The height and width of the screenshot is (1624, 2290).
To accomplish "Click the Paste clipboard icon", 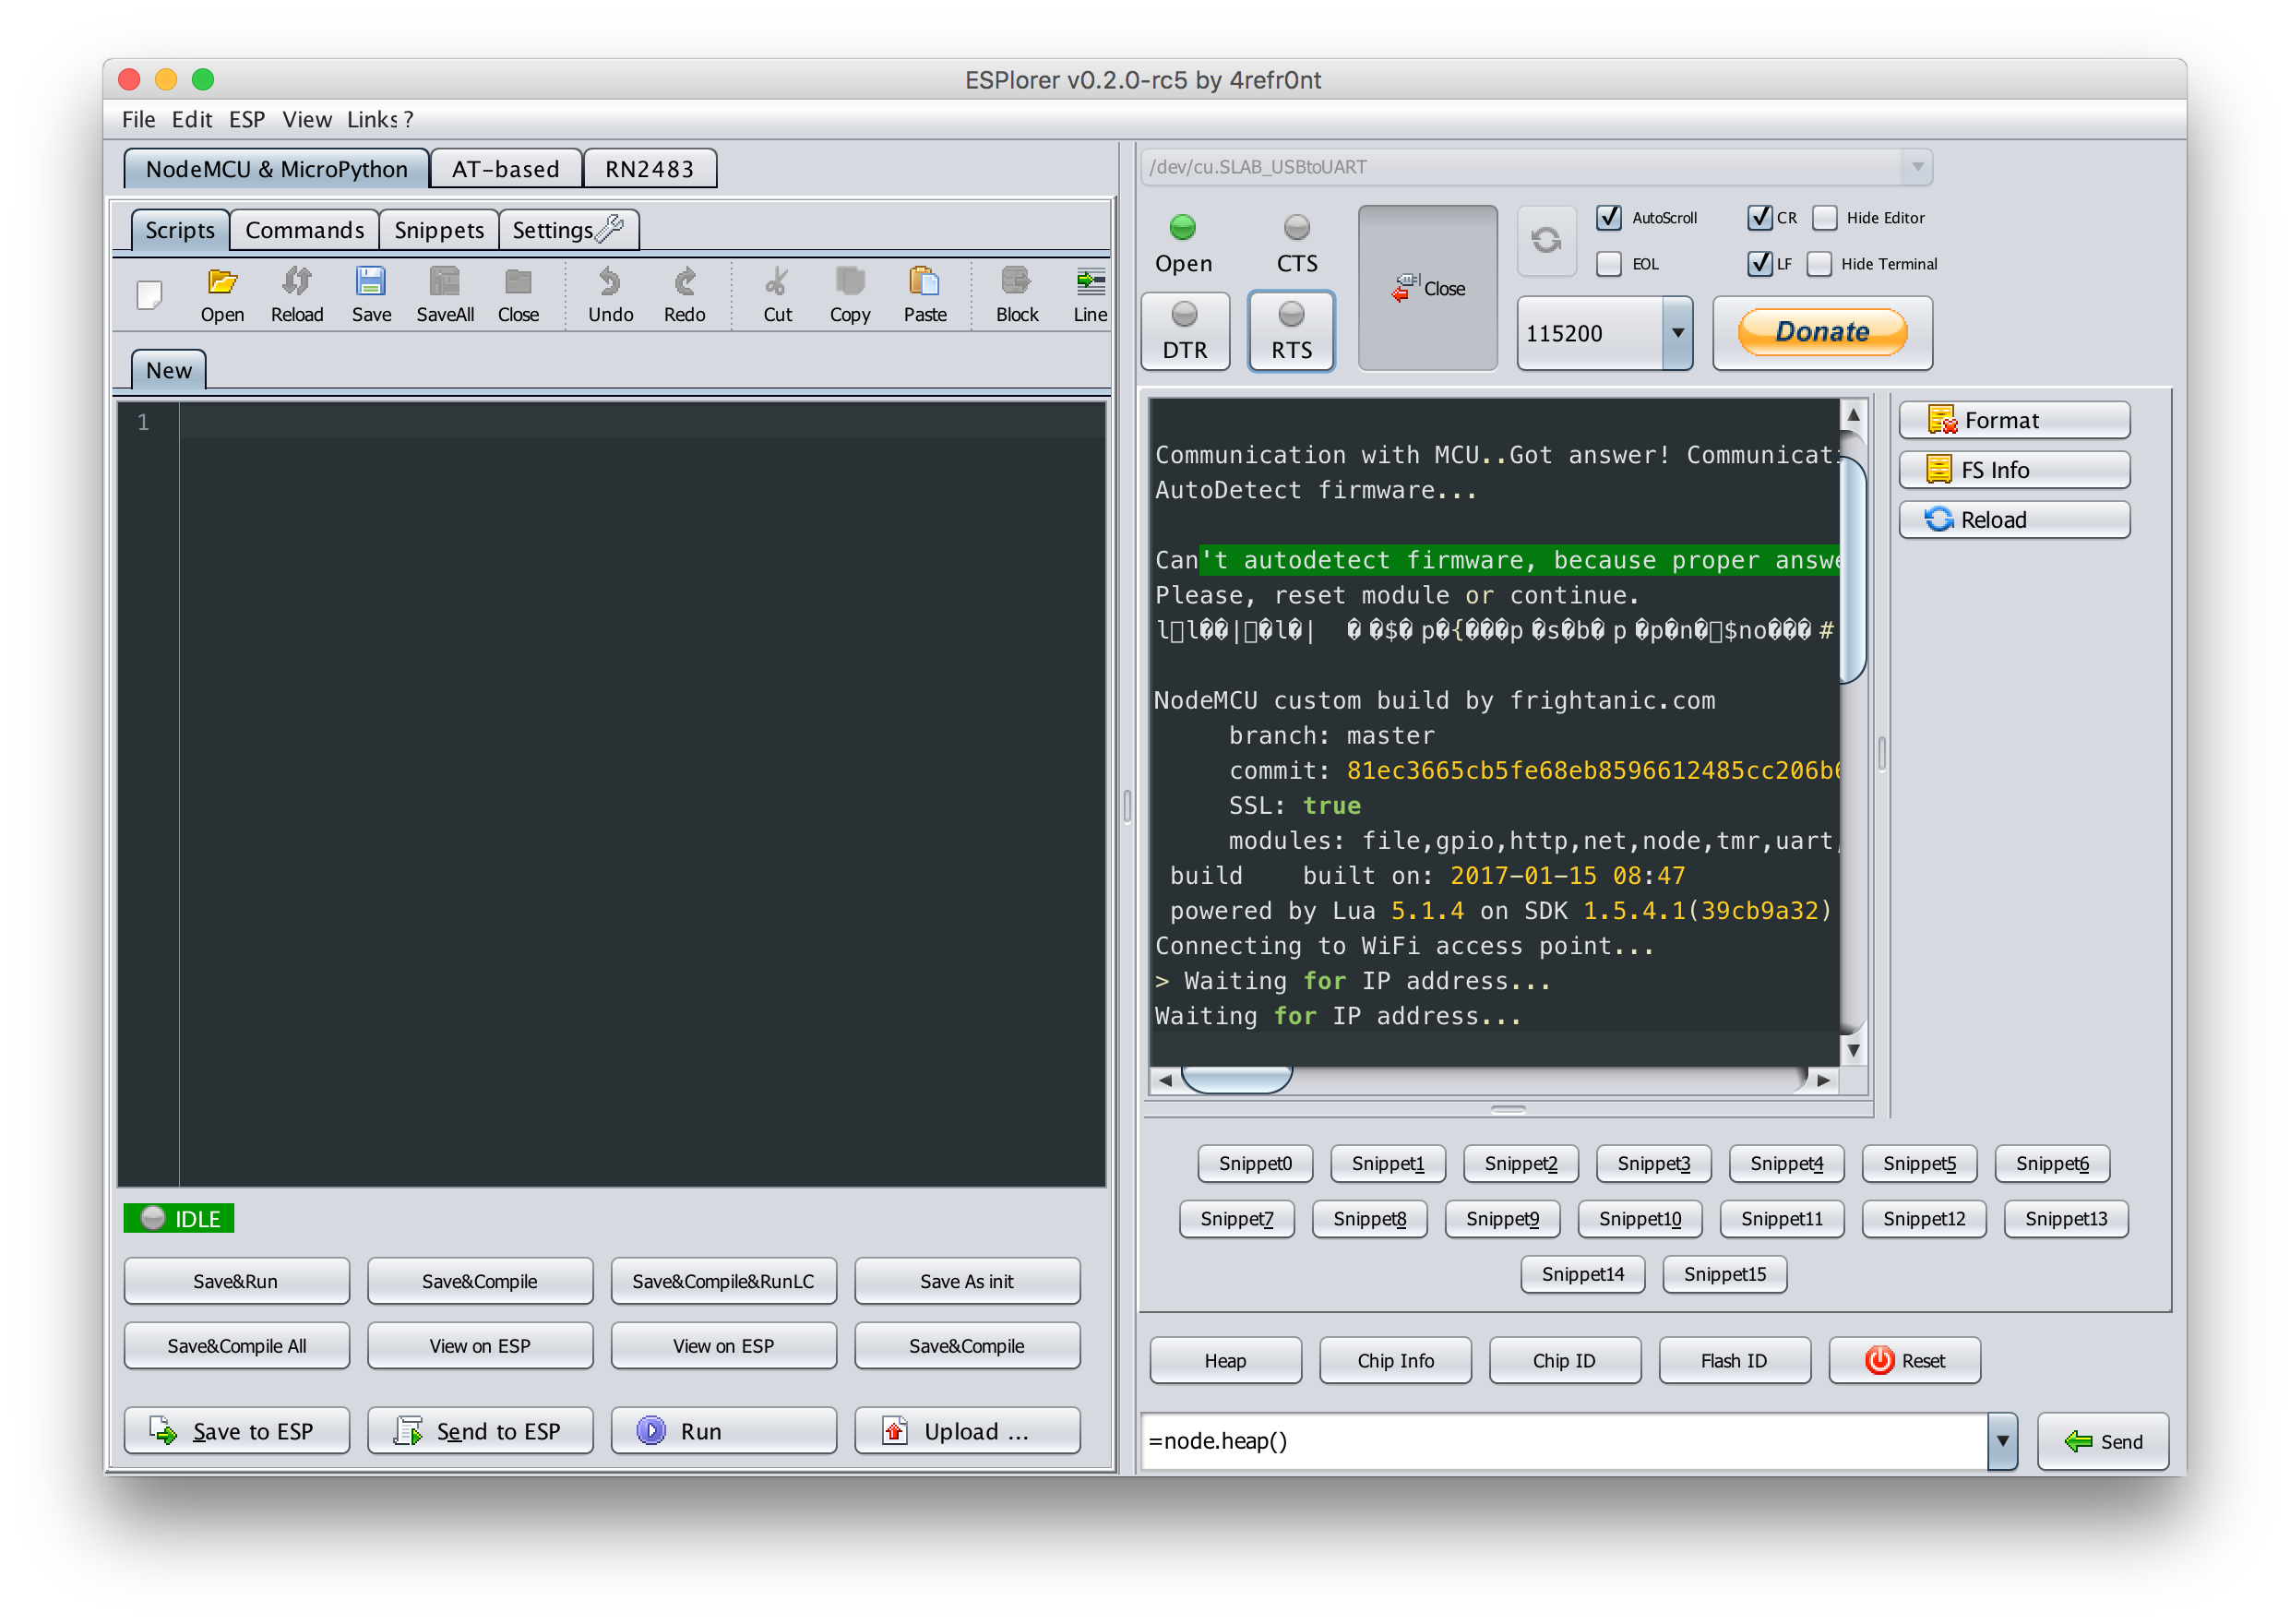I will (924, 283).
